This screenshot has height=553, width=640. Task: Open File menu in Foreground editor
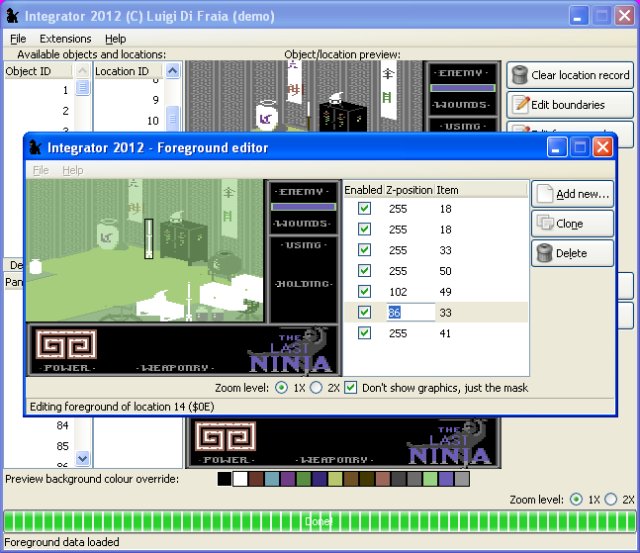pos(41,170)
